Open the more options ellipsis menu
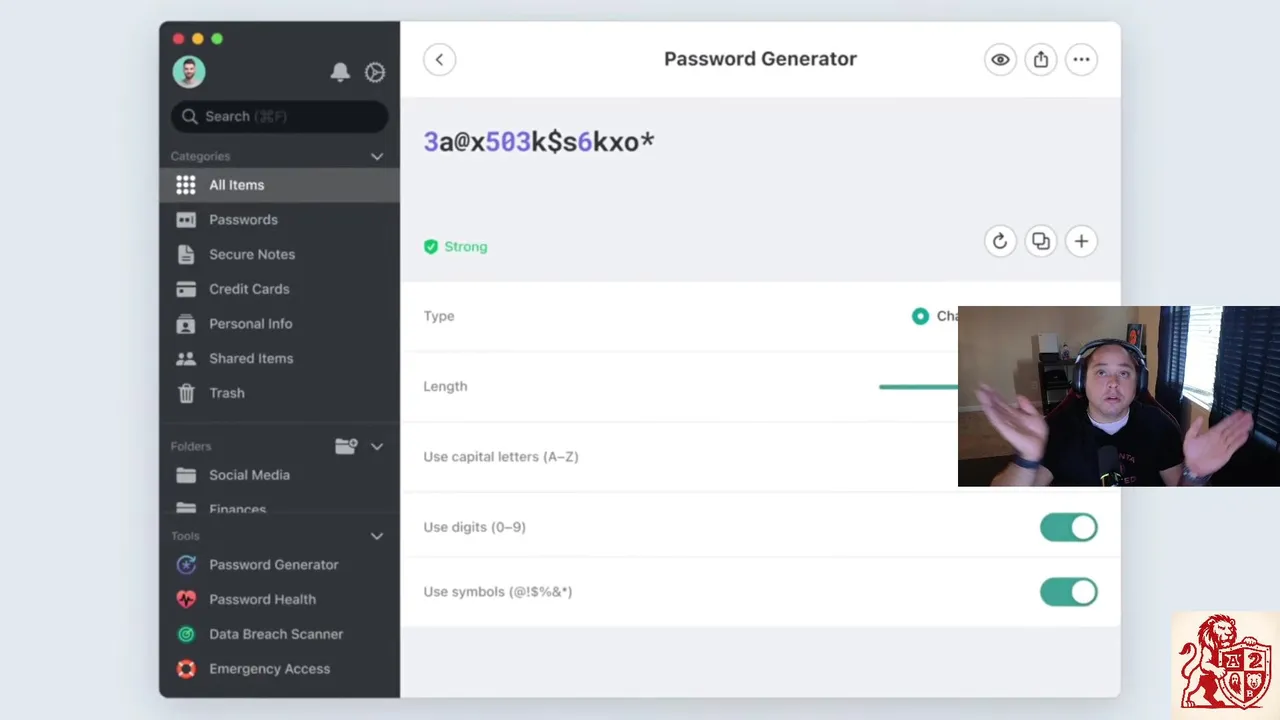The height and width of the screenshot is (720, 1280). click(x=1081, y=59)
